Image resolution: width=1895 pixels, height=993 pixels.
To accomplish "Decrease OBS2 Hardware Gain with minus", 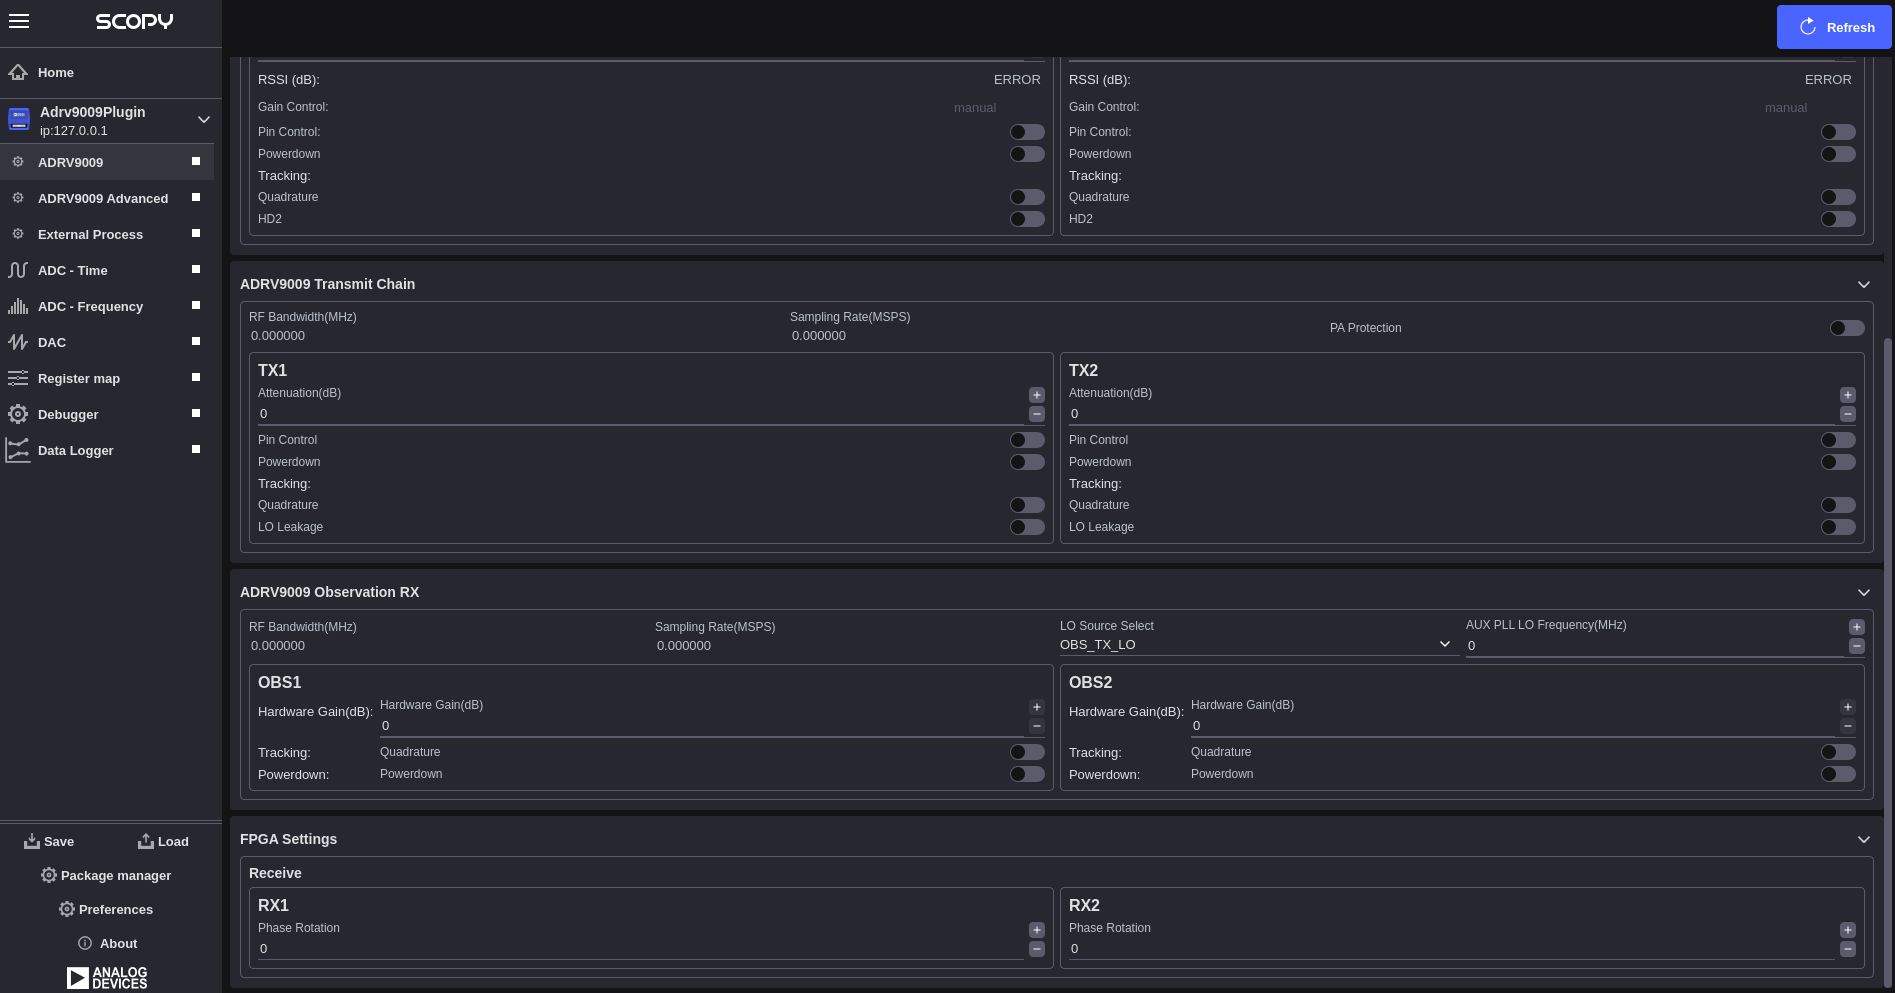I will [x=1848, y=726].
